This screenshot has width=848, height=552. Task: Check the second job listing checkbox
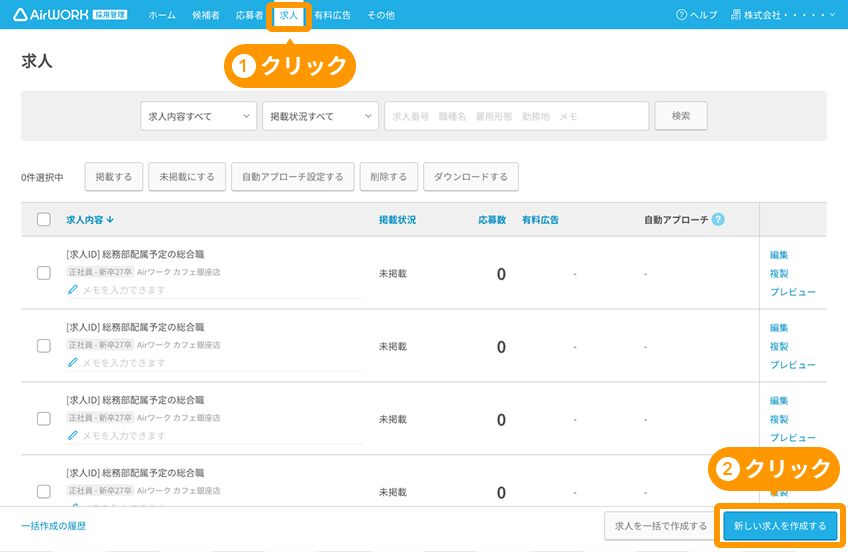point(44,346)
